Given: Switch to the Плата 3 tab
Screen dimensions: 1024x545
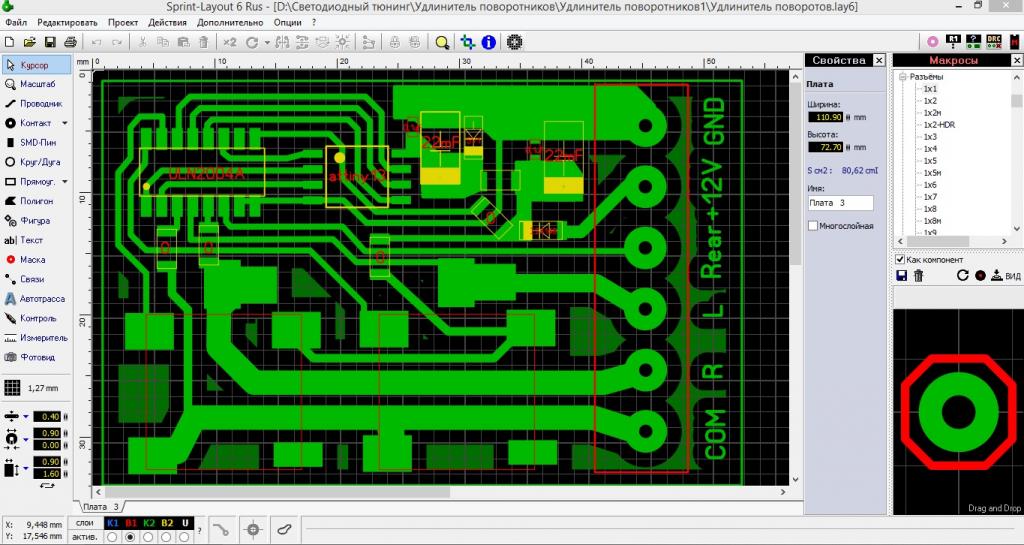Looking at the screenshot, I should point(102,506).
